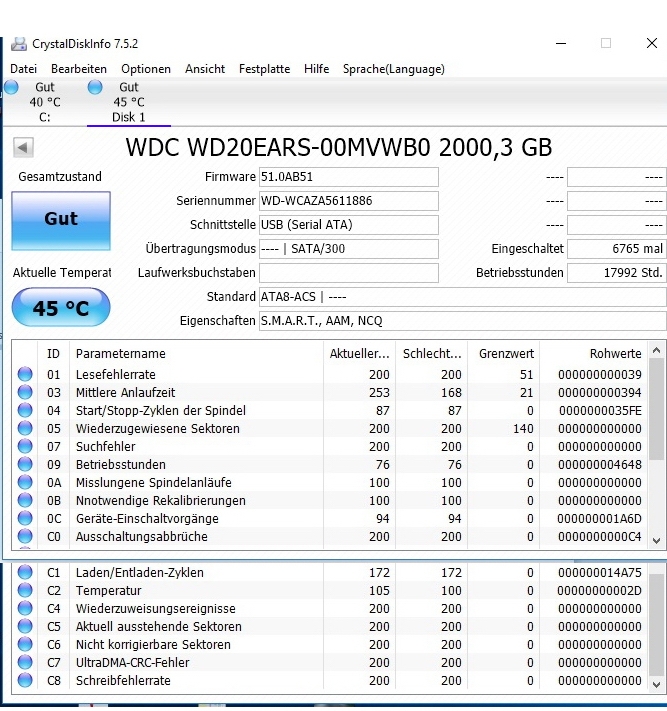Viewport: 667px width, 711px height.
Task: Click the Gut health status button
Action: 61,221
